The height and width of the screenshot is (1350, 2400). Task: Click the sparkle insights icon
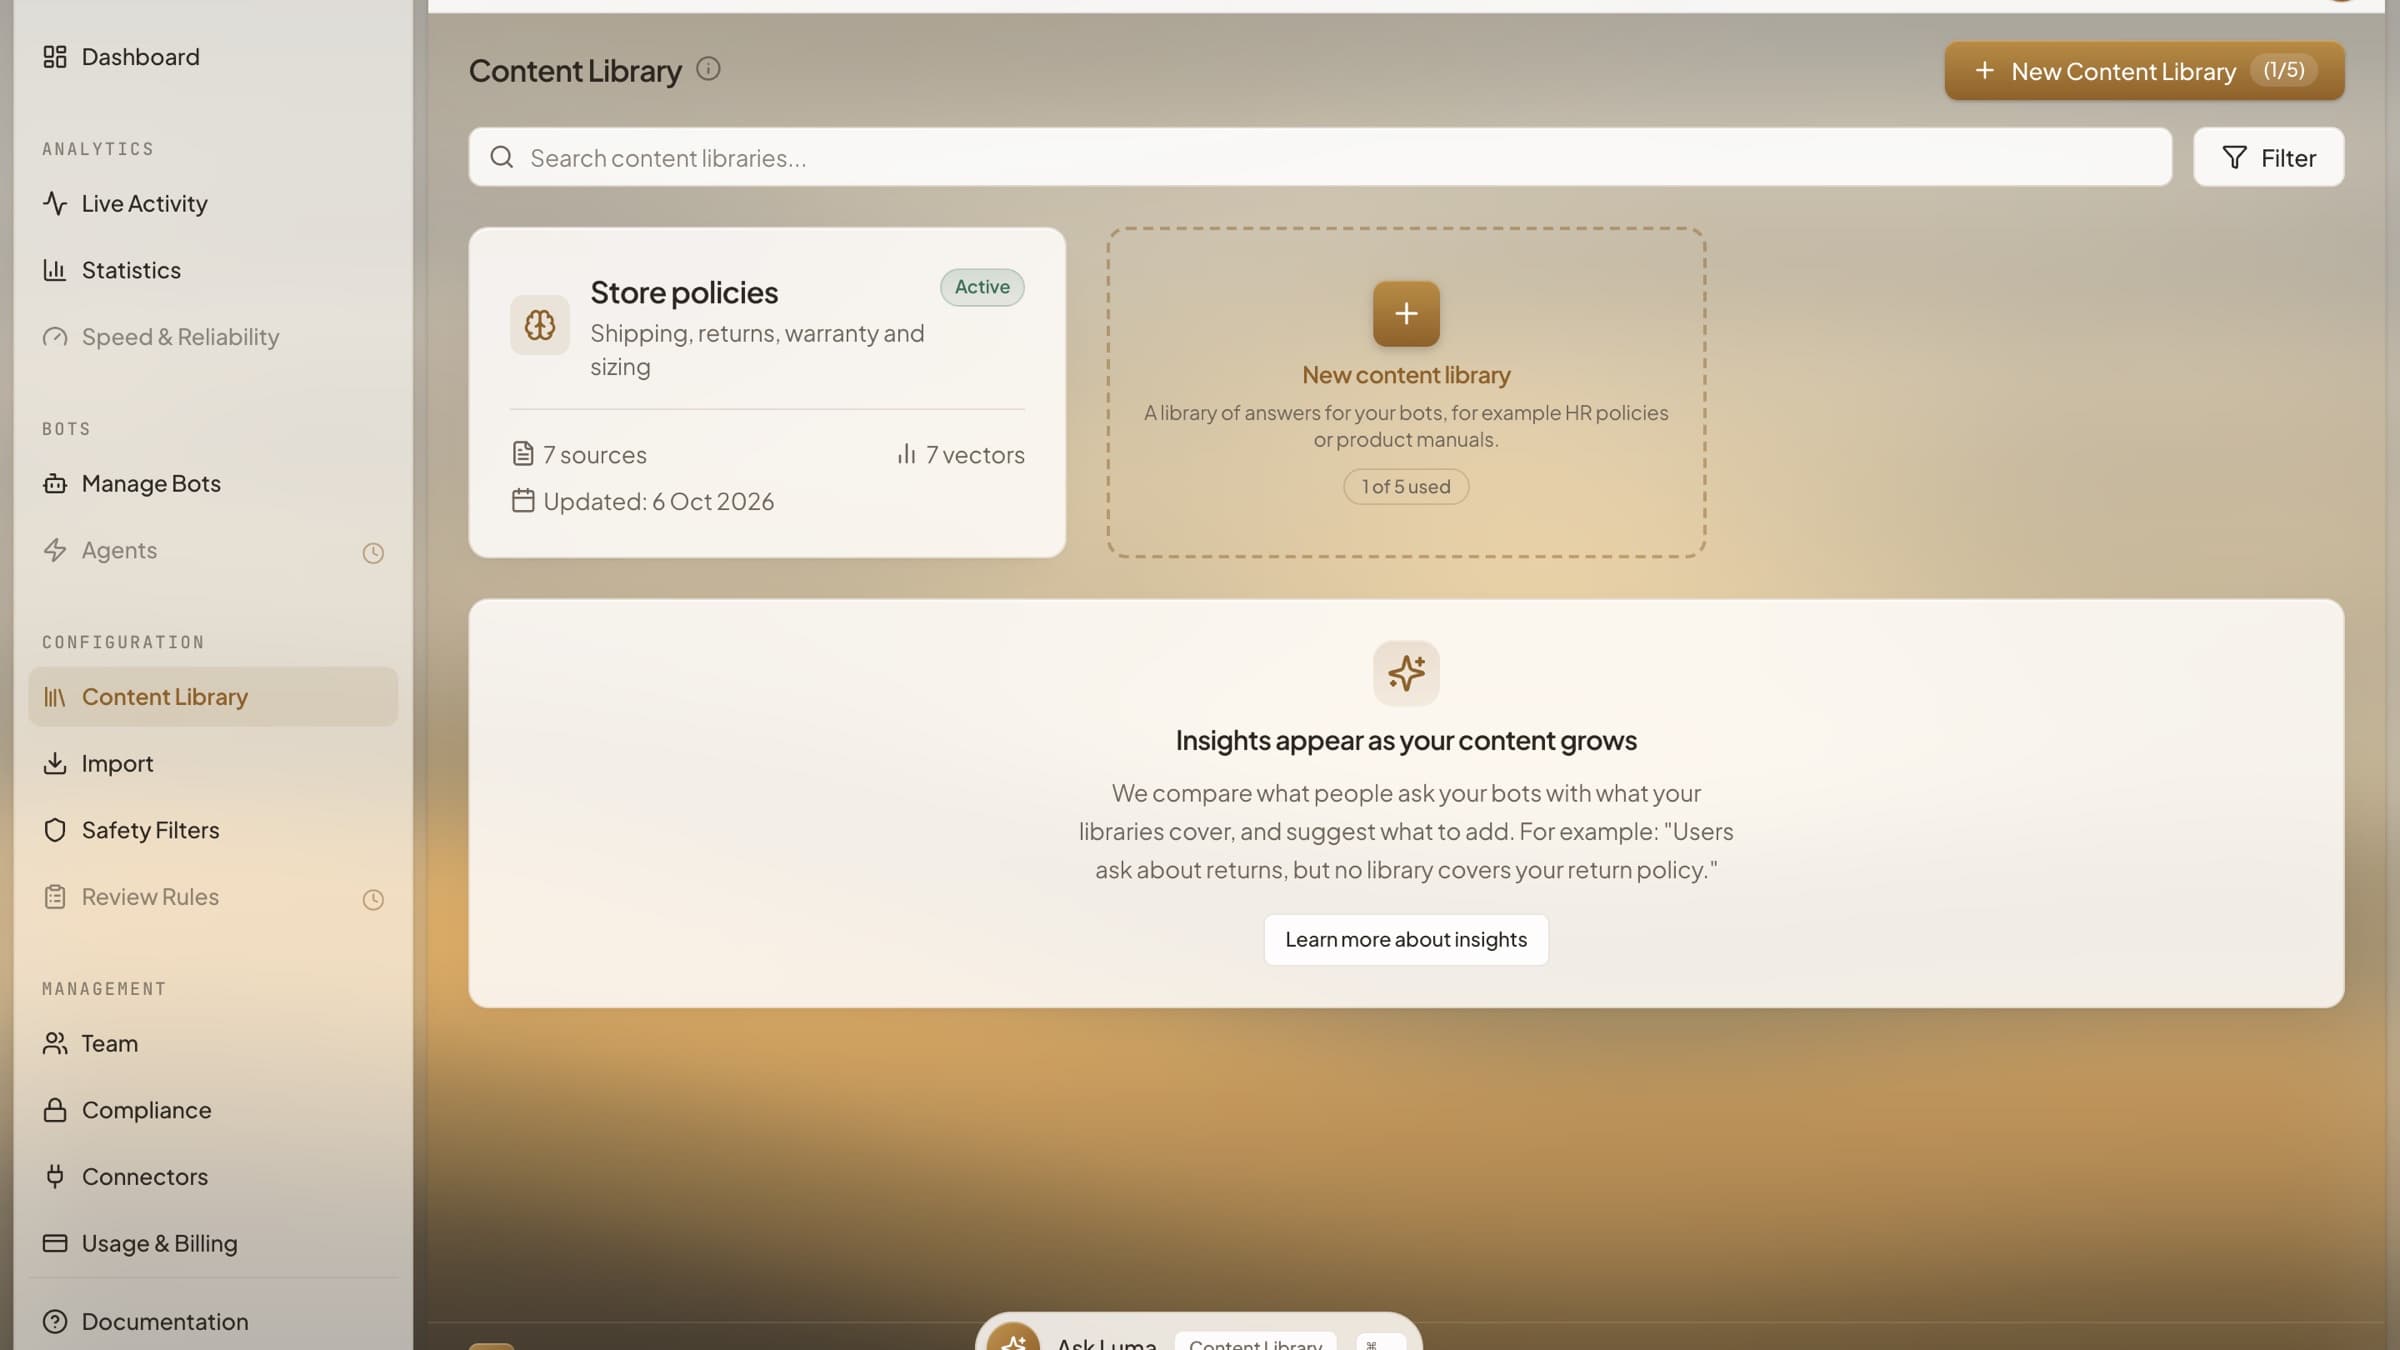(1406, 673)
